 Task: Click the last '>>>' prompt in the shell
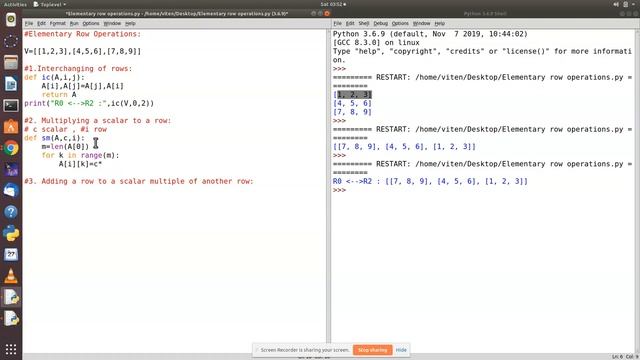click(339, 190)
